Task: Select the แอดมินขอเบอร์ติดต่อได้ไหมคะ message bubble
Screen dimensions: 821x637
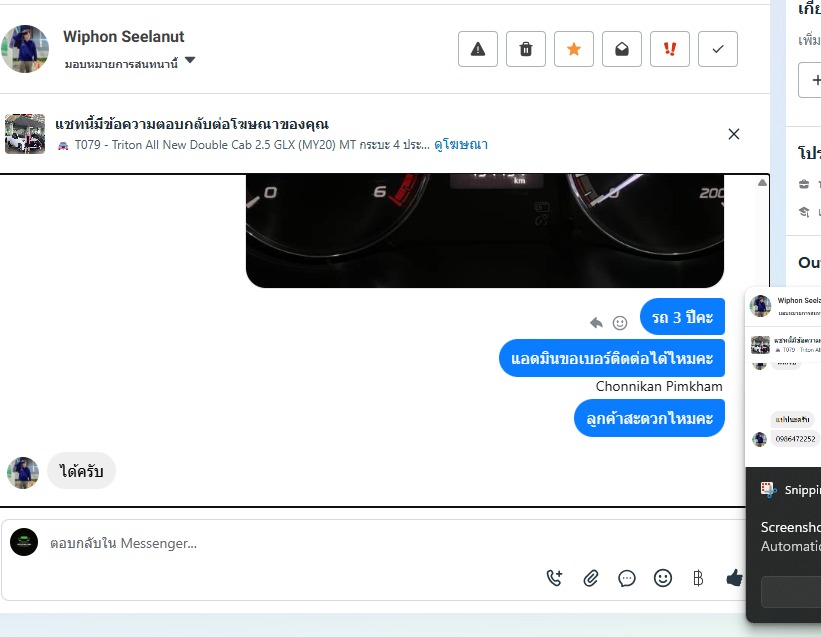Action: [612, 358]
